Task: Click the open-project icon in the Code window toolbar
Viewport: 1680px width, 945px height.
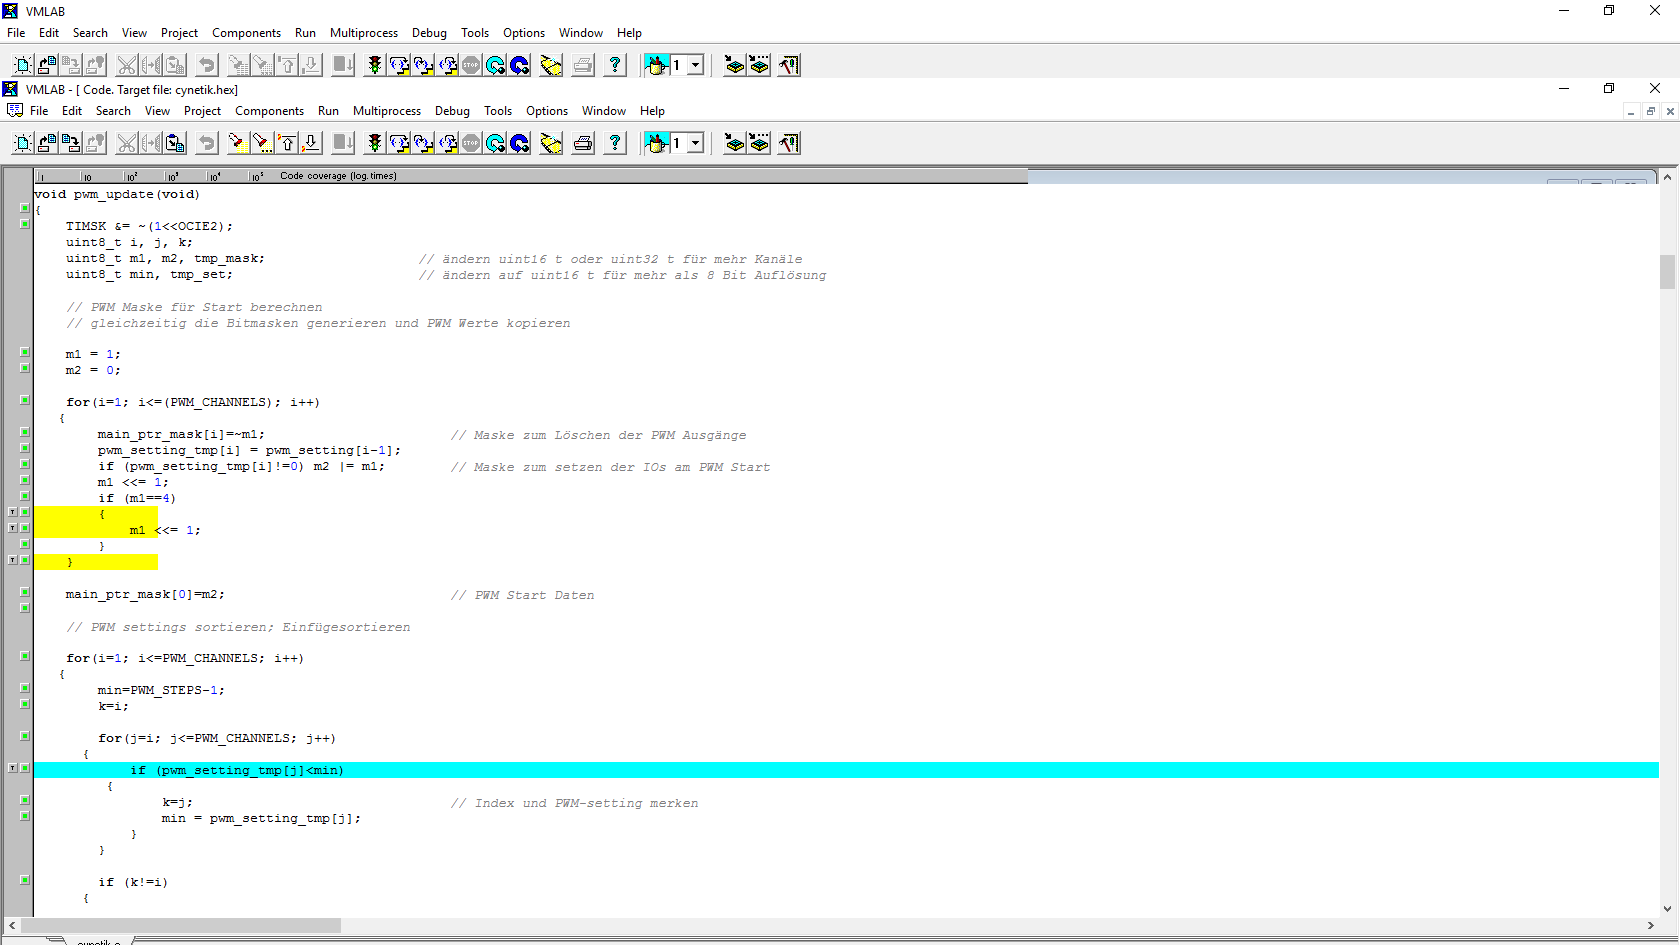Action: tap(47, 143)
